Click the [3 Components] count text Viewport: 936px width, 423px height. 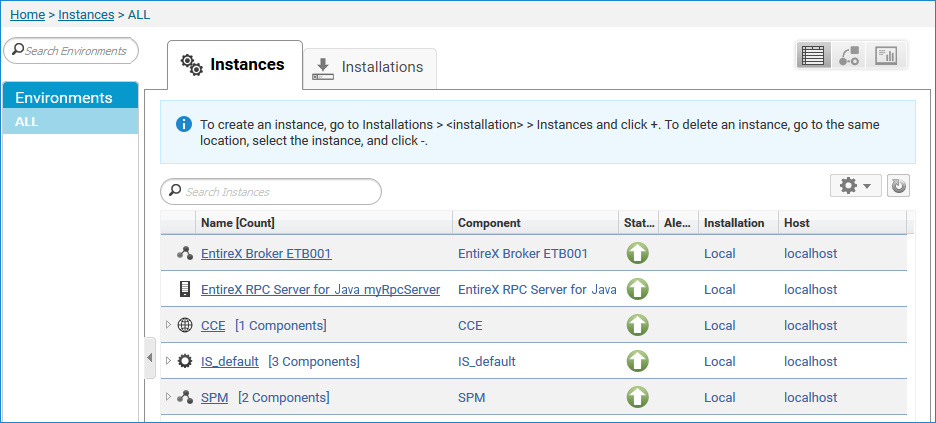point(314,362)
